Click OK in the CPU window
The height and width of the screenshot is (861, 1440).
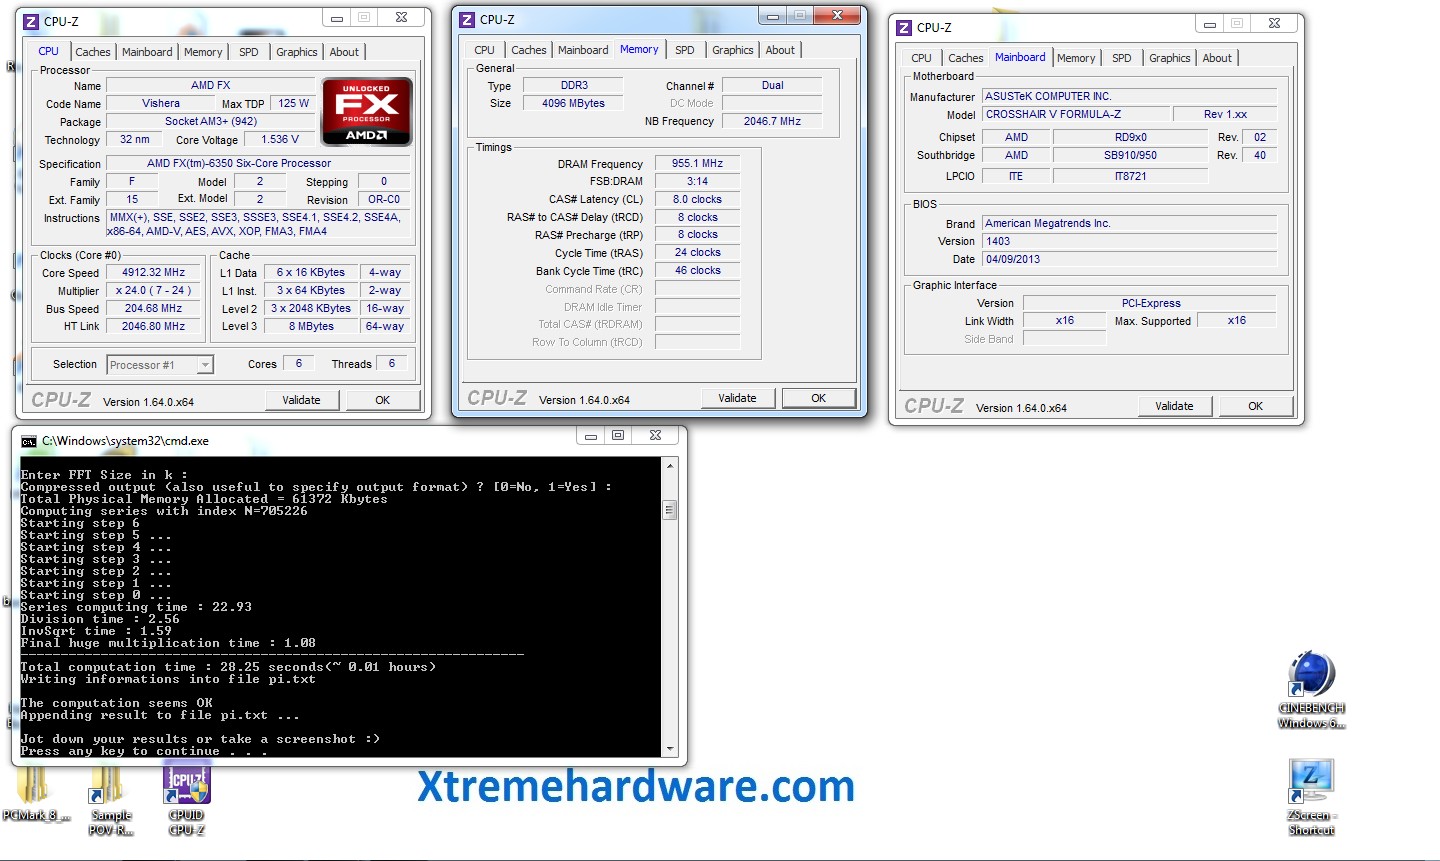383,400
